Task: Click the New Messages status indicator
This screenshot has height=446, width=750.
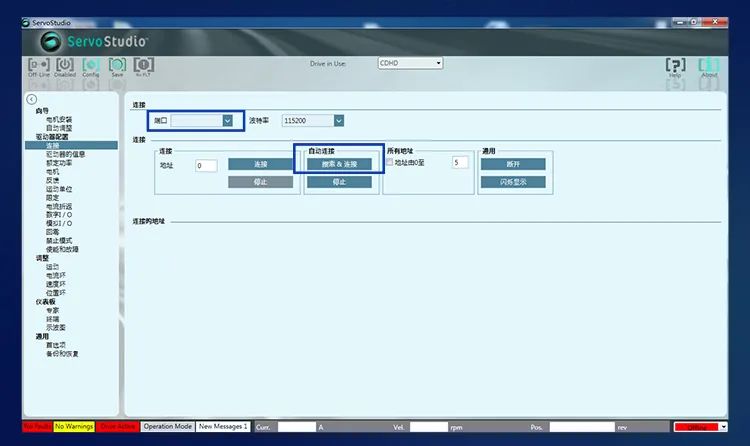Action: coord(223,426)
